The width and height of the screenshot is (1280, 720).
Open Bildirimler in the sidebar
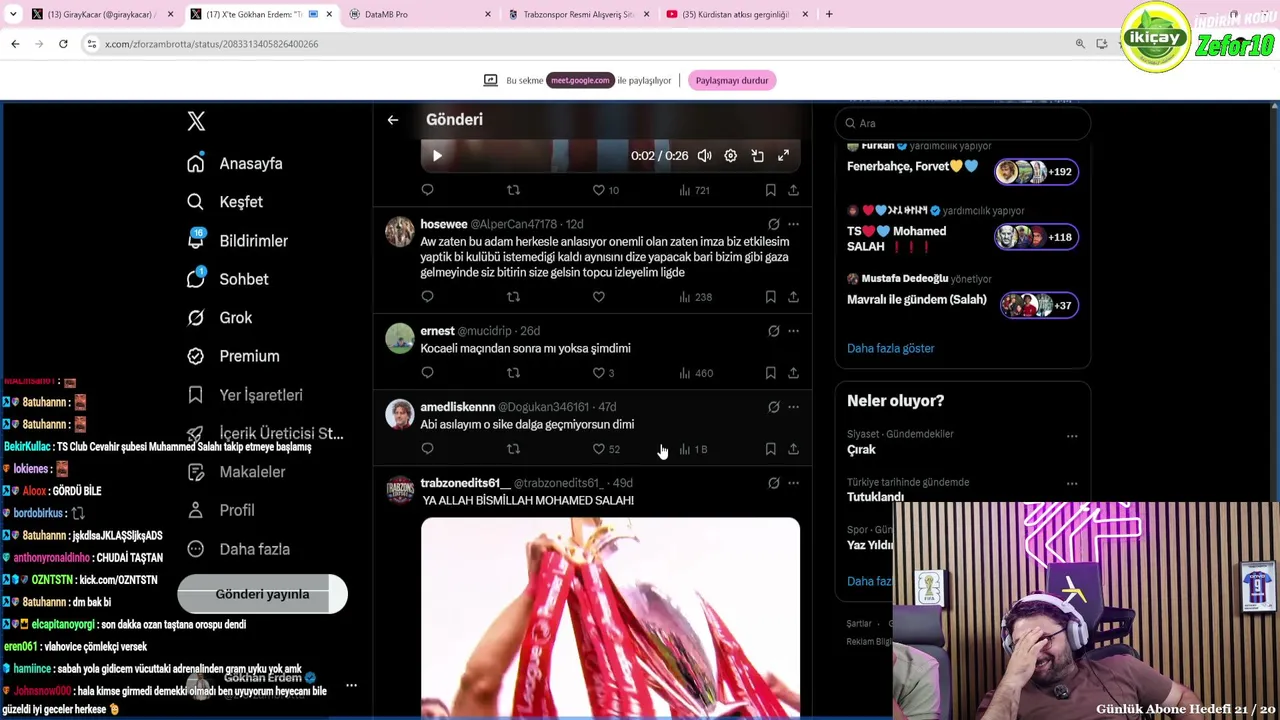(238, 241)
